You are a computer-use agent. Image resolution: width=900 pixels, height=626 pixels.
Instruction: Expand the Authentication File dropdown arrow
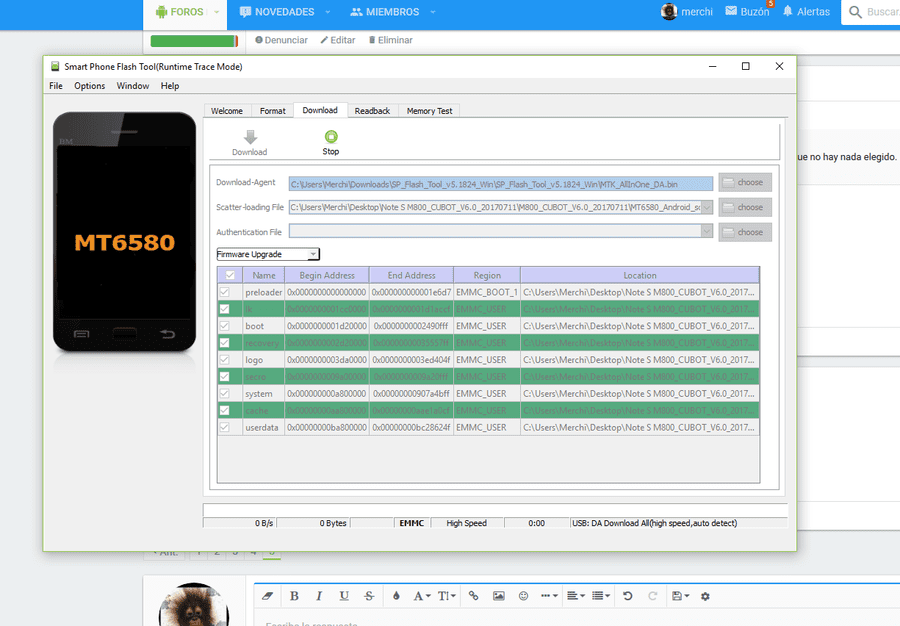707,232
